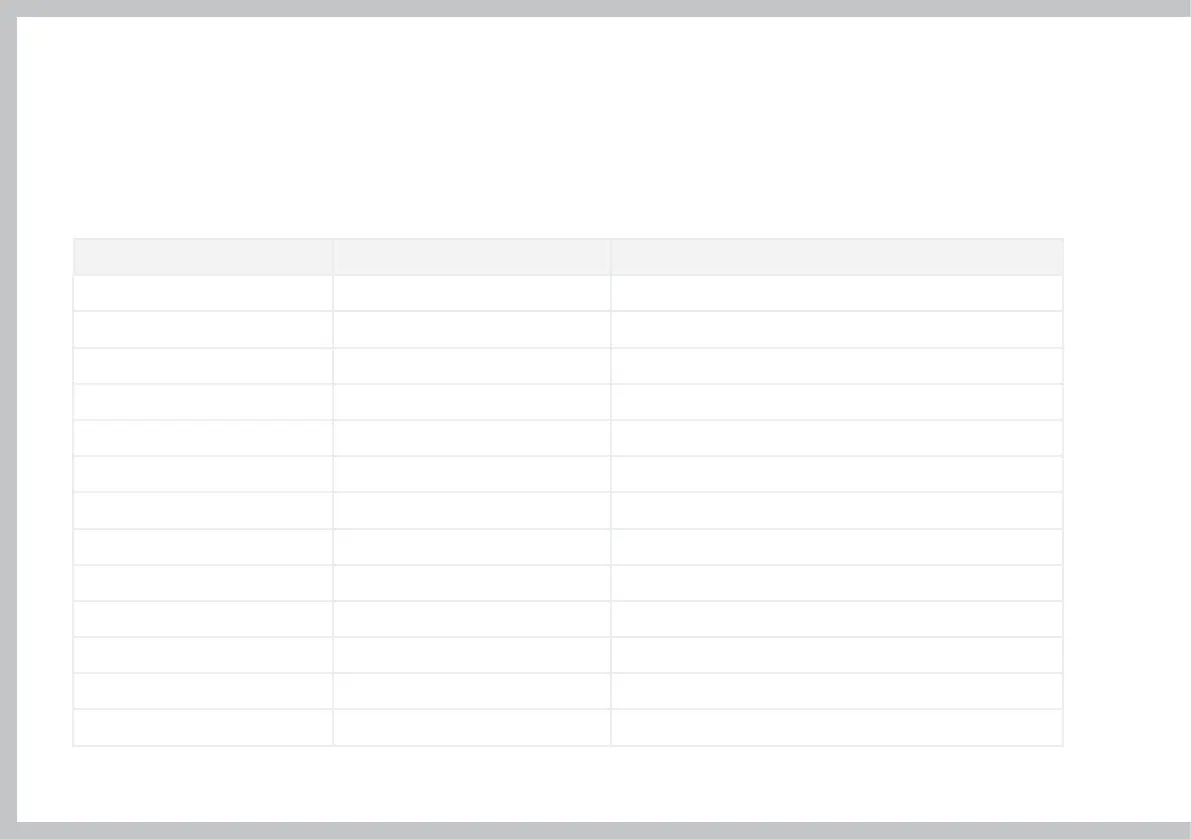The height and width of the screenshot is (839, 1191).
Task: Select first data row cell in middle column
Action: 471,293
